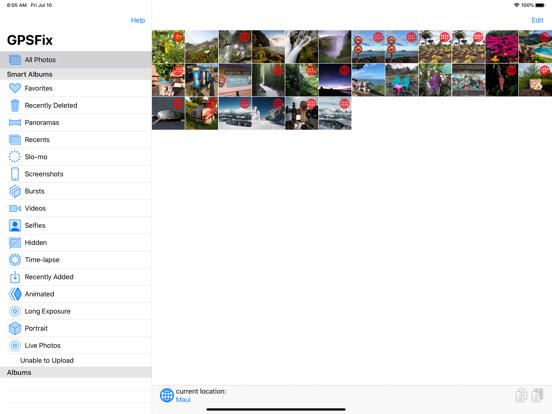
Task: Open the Live Photos album
Action: [x=76, y=345]
